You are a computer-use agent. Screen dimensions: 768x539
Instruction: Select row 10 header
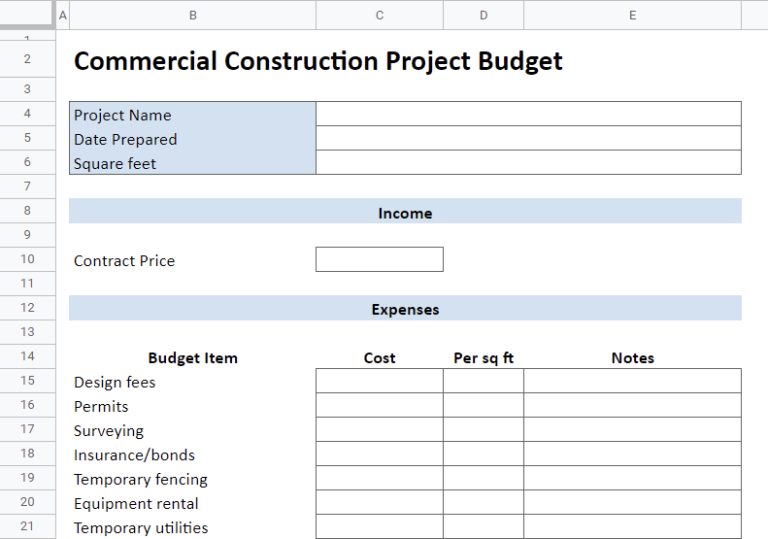27,260
